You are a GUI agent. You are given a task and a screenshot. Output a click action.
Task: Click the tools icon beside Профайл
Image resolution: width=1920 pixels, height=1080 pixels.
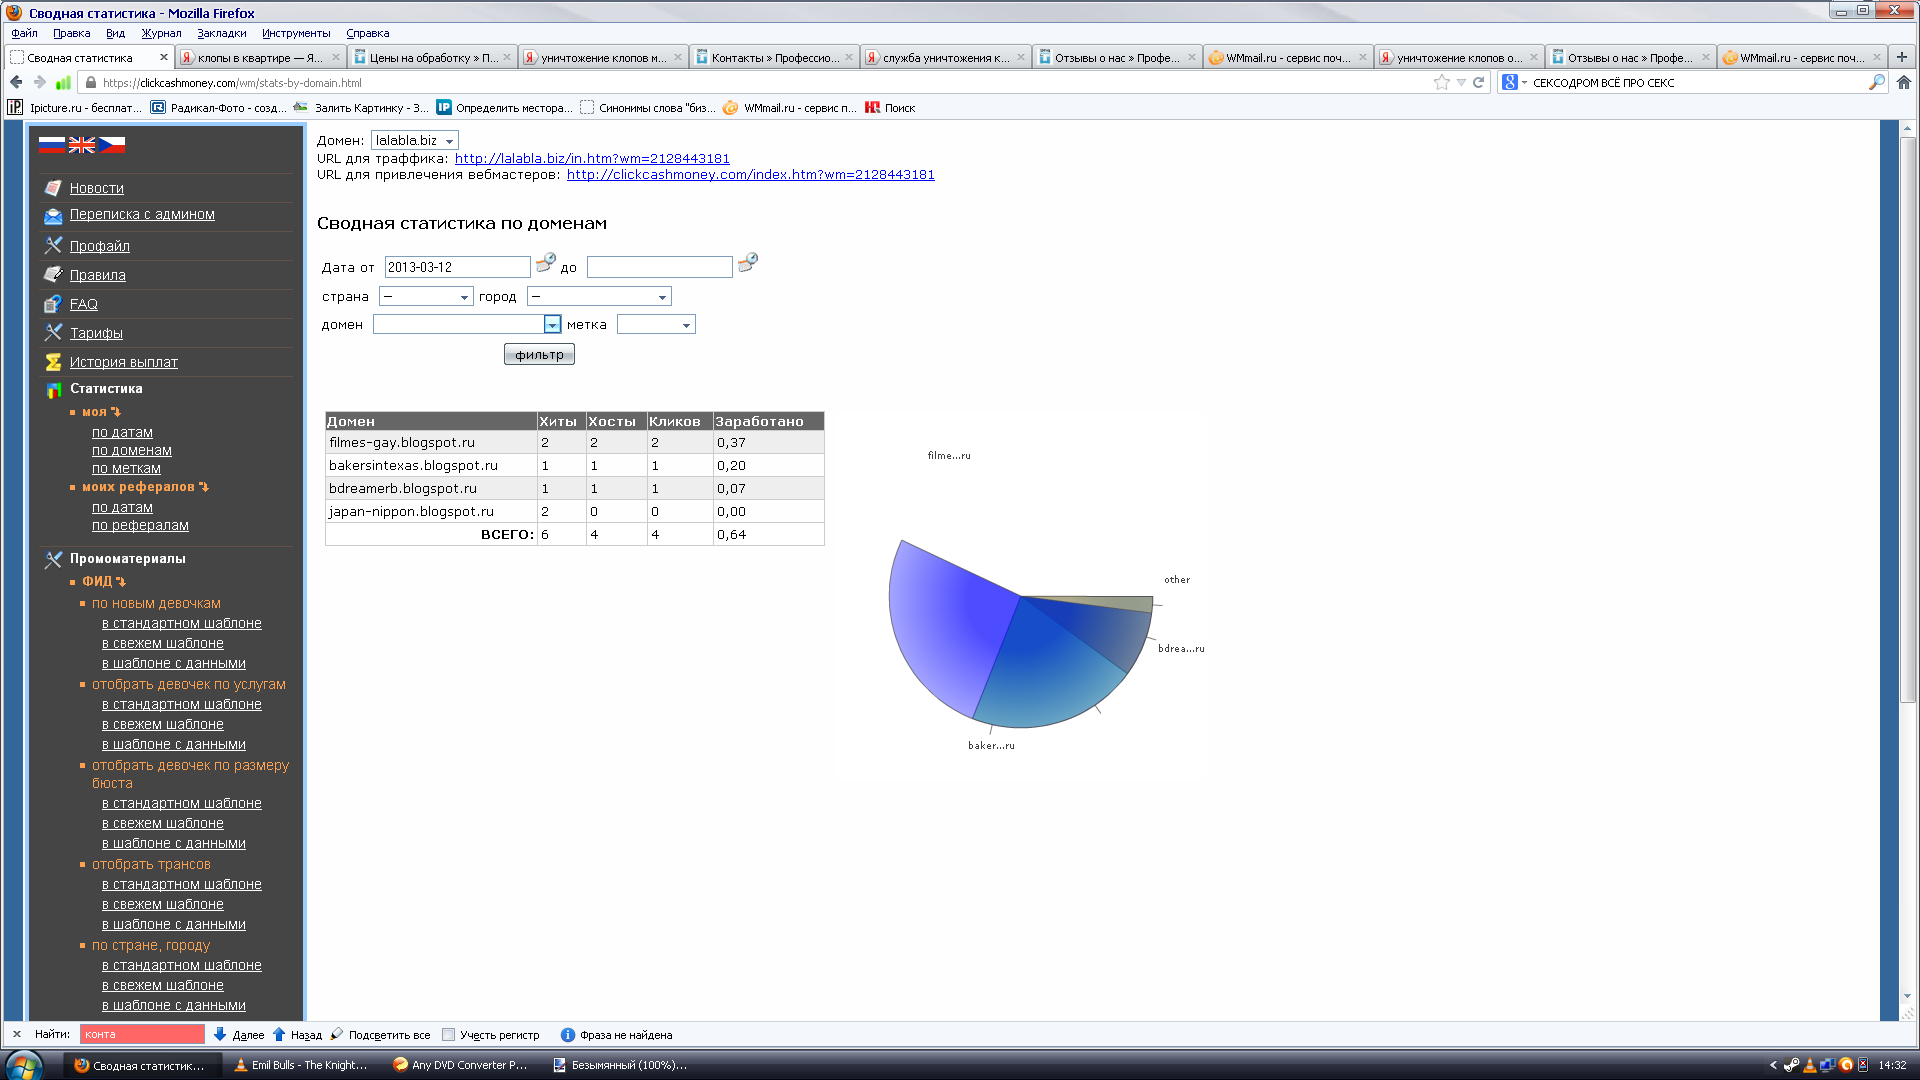tap(53, 245)
